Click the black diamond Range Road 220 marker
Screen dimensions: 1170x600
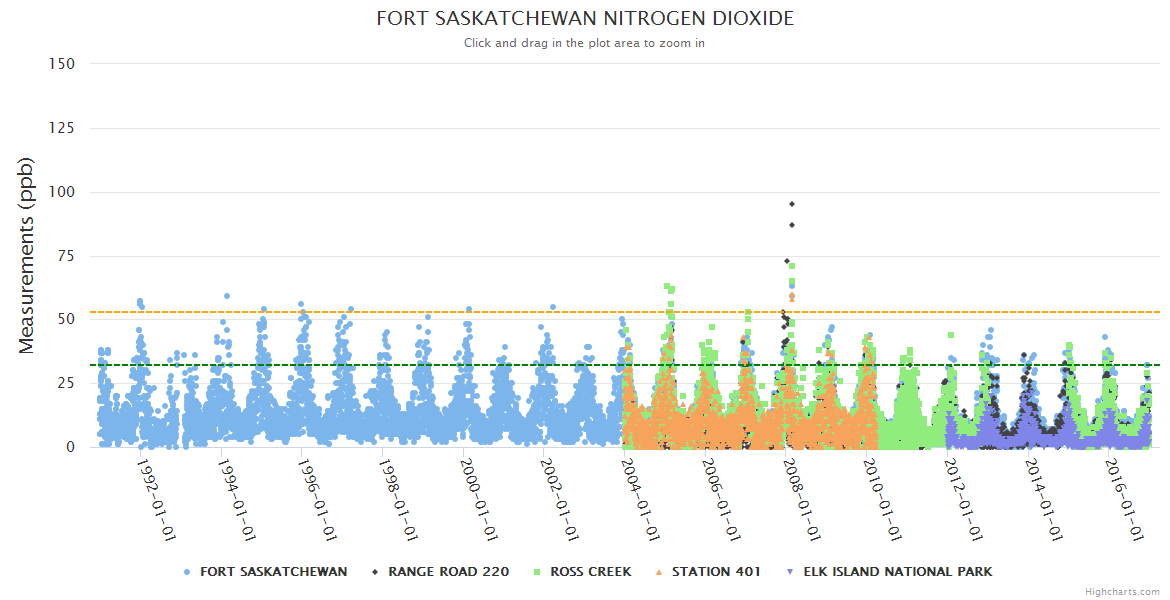[376, 572]
